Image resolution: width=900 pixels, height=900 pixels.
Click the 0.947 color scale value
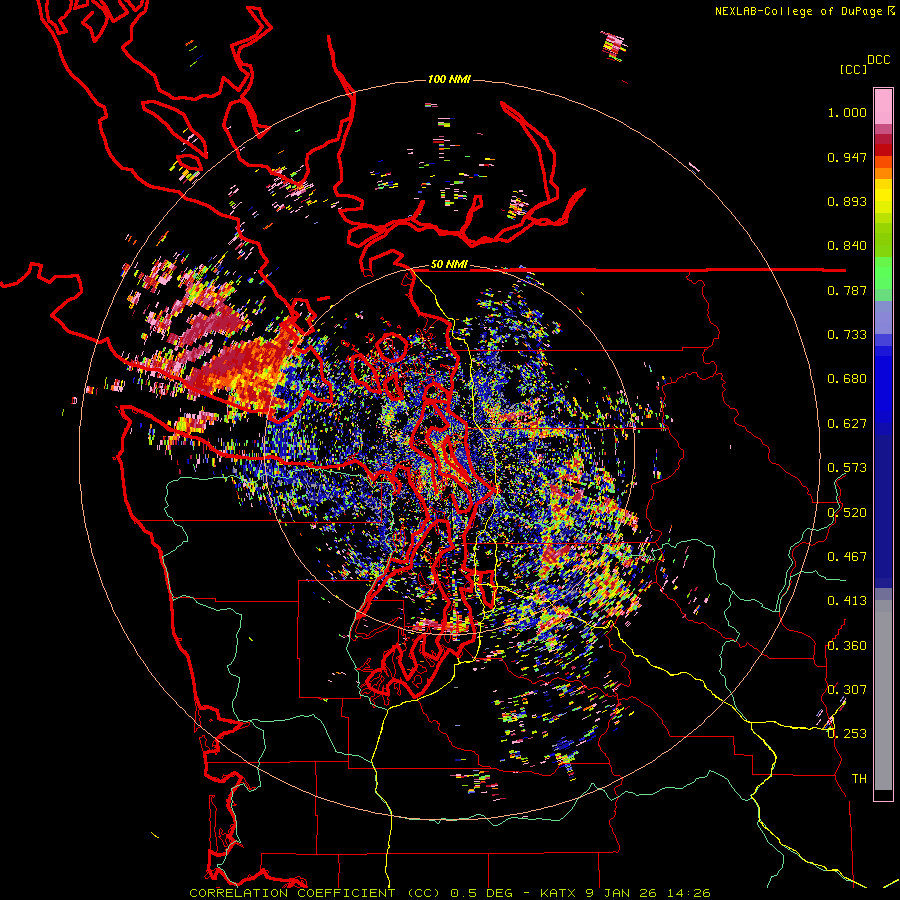tap(847, 157)
